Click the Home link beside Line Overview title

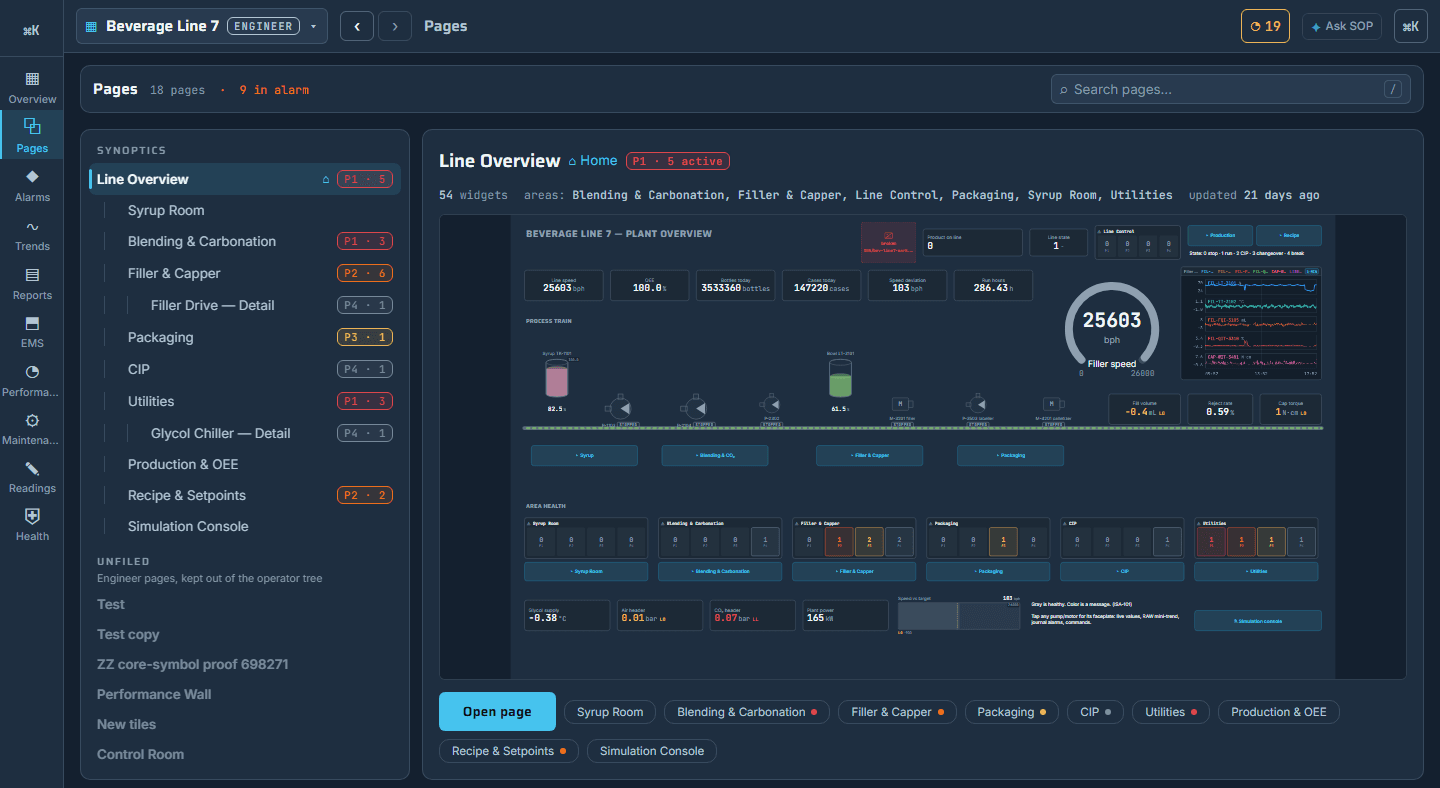tap(593, 160)
